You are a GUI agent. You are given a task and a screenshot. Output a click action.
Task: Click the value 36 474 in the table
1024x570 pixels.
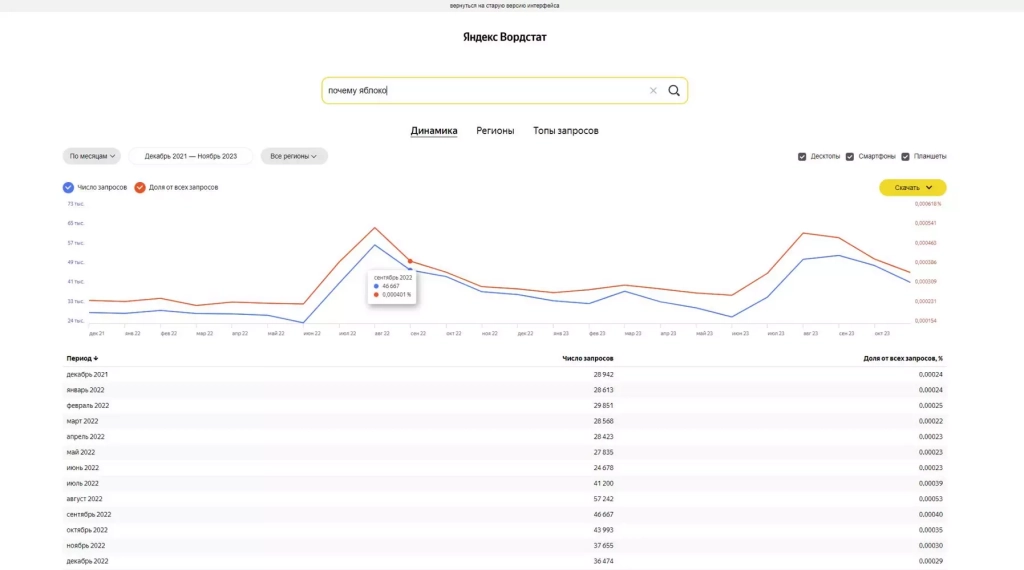tap(603, 562)
